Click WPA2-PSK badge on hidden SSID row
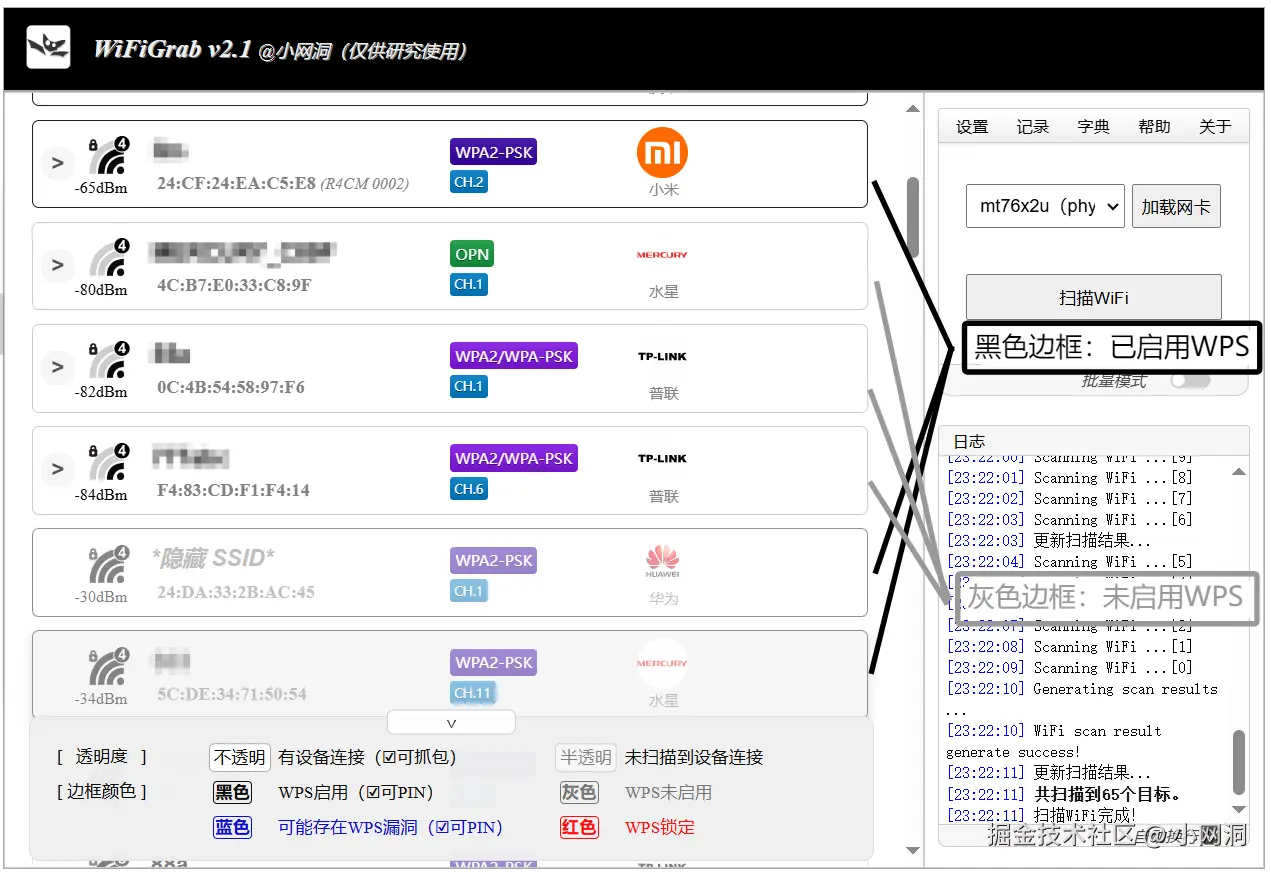1271x872 pixels. tap(494, 560)
